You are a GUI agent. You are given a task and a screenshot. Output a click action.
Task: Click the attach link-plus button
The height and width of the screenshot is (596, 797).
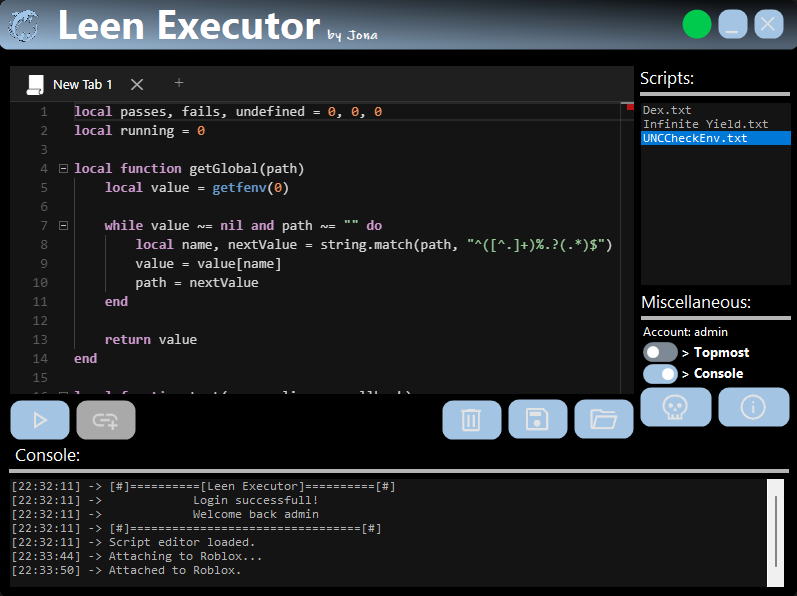(106, 420)
